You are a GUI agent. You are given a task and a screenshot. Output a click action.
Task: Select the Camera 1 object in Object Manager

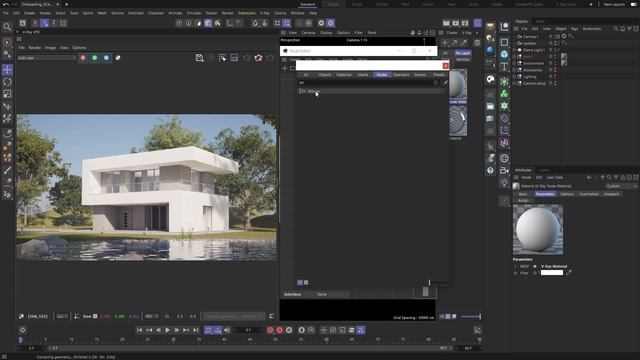530,37
